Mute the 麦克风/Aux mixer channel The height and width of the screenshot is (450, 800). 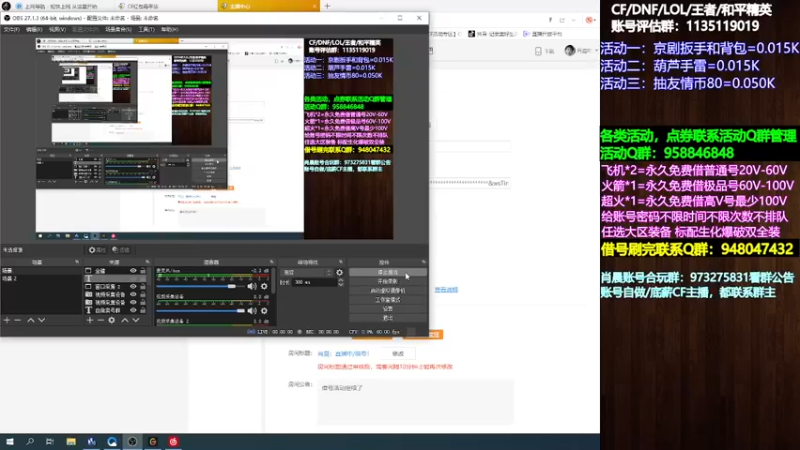pos(252,286)
